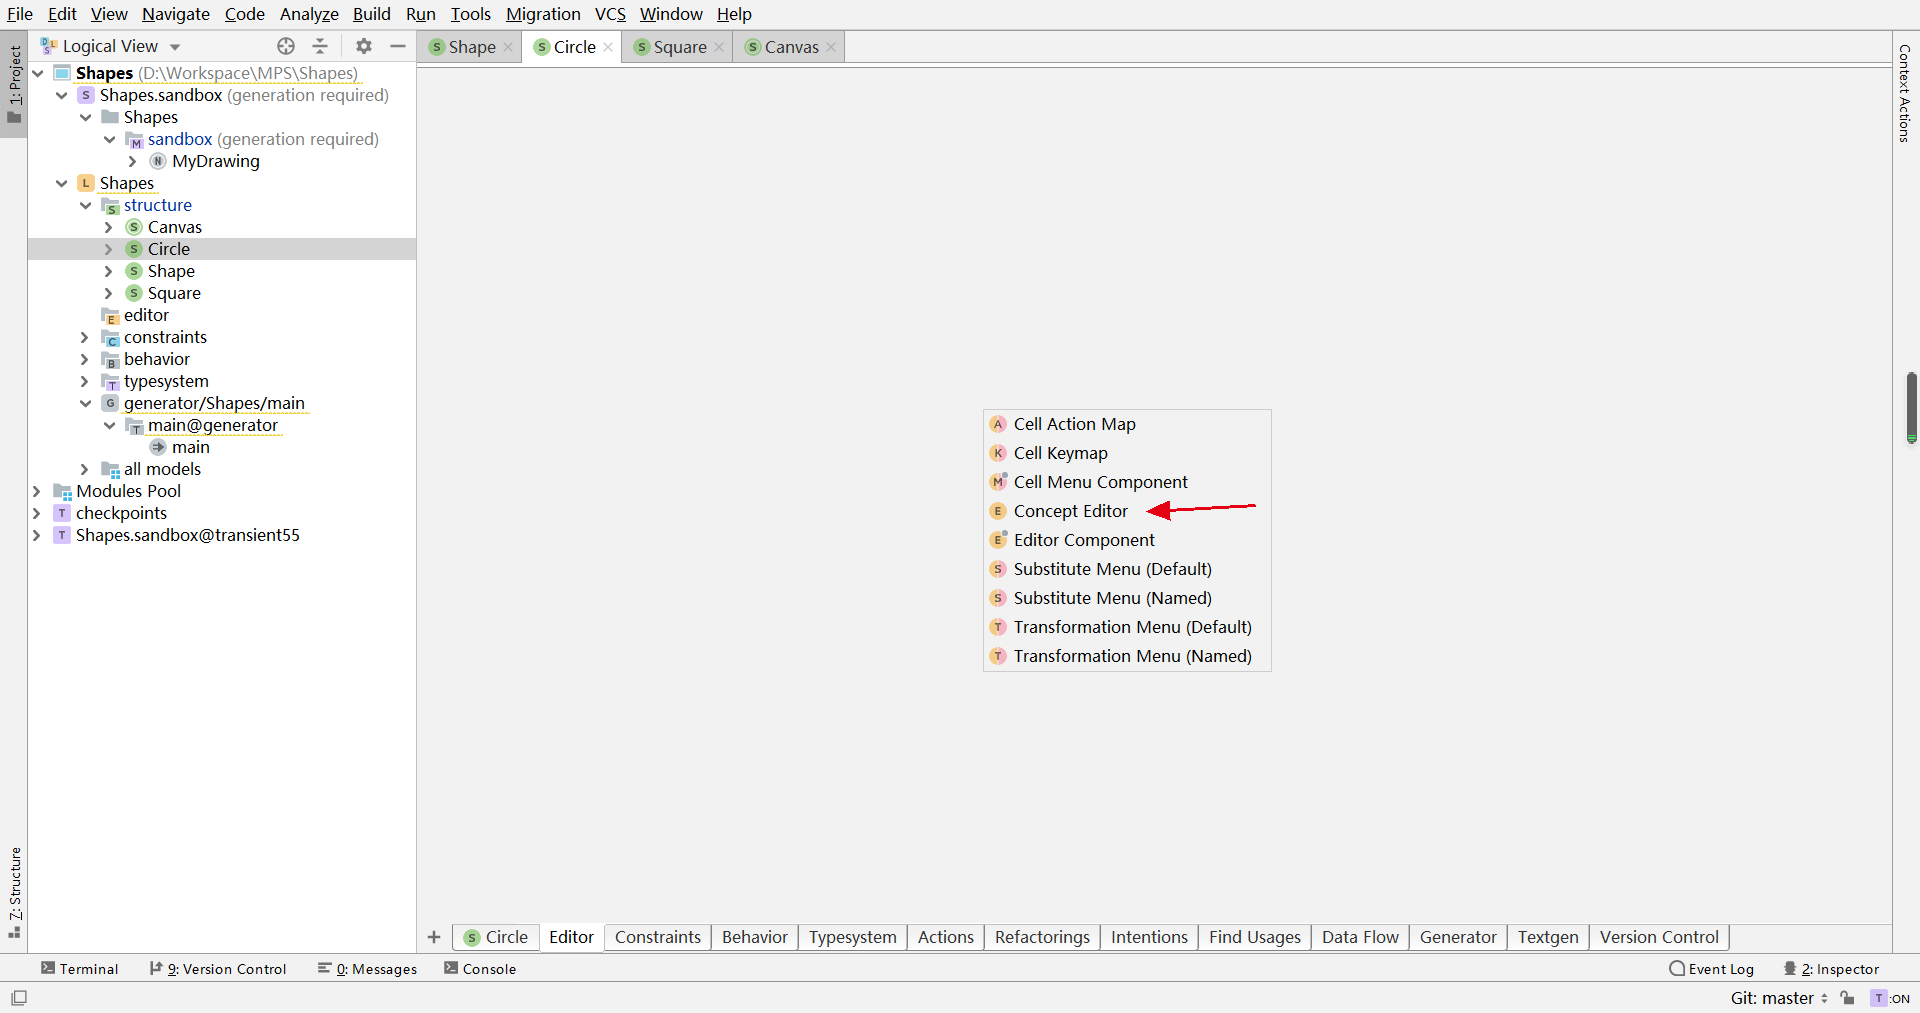This screenshot has width=1920, height=1013.
Task: Collapse the generator/Shapes/main node
Action: tap(86, 403)
